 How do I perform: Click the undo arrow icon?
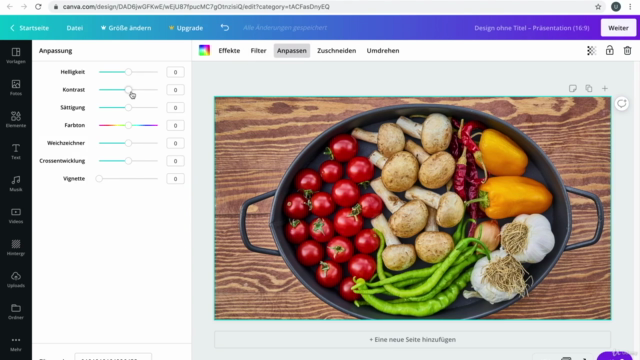225,28
